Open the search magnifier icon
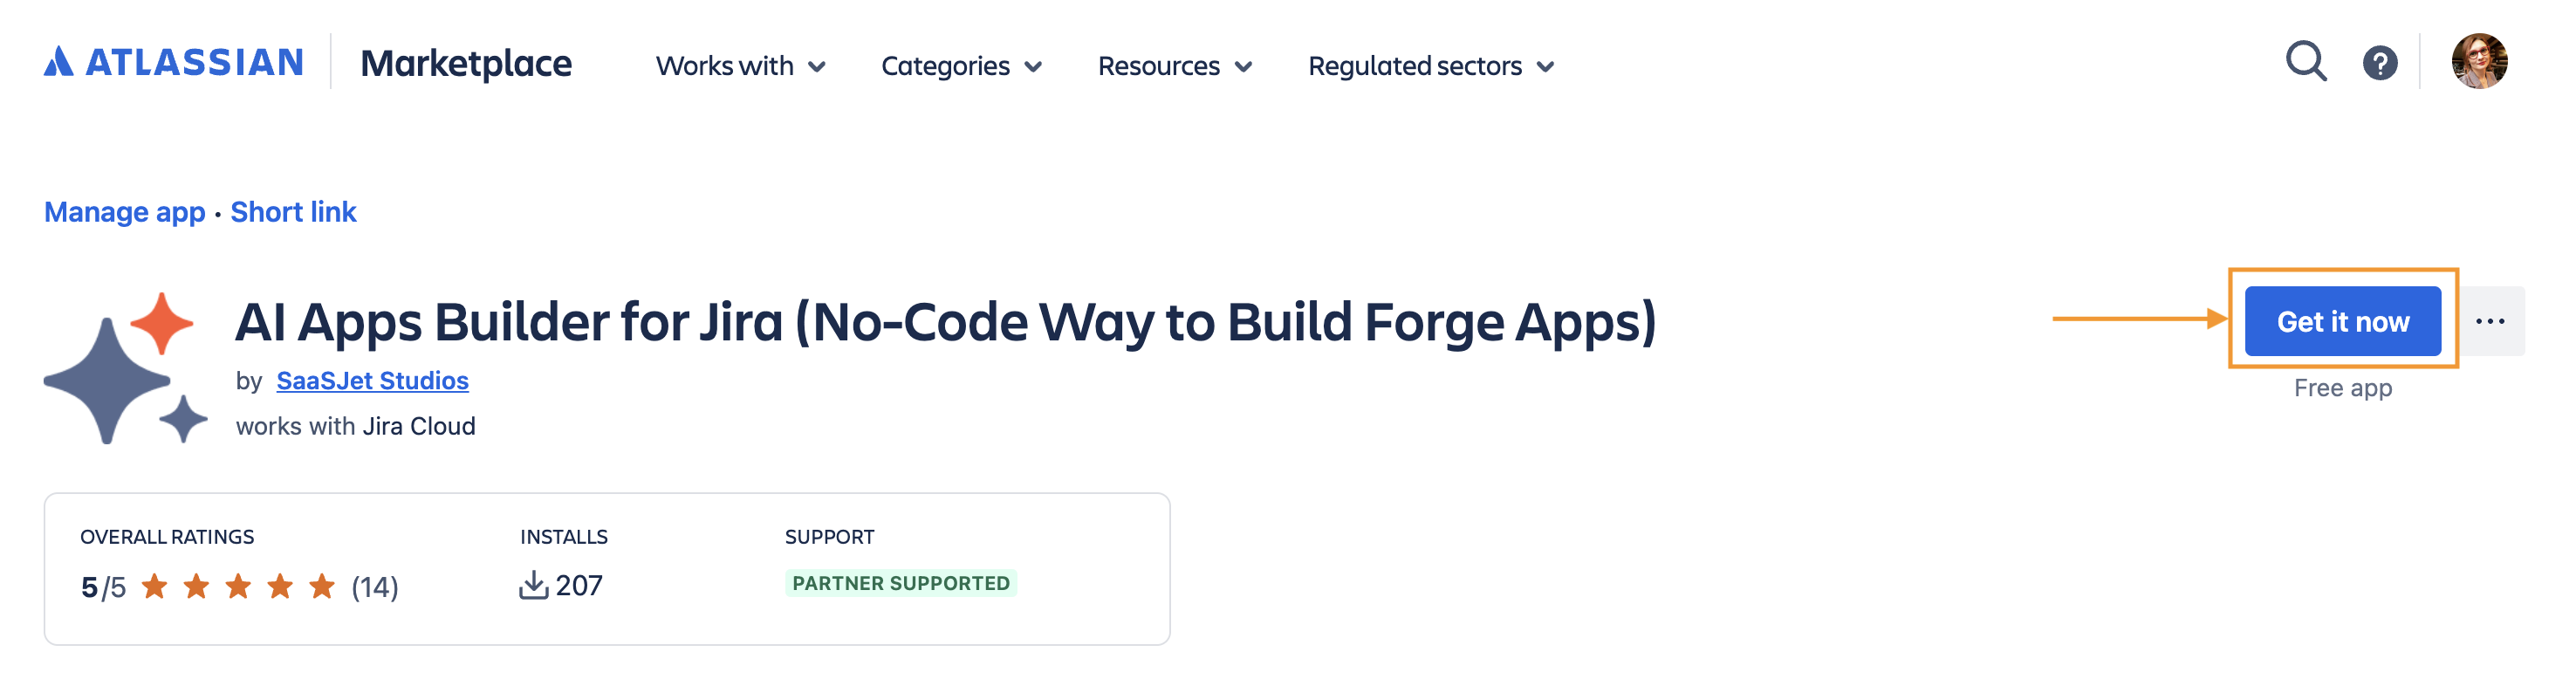 (2306, 62)
